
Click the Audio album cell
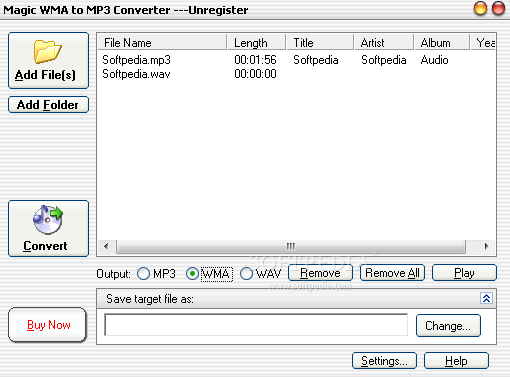434,60
